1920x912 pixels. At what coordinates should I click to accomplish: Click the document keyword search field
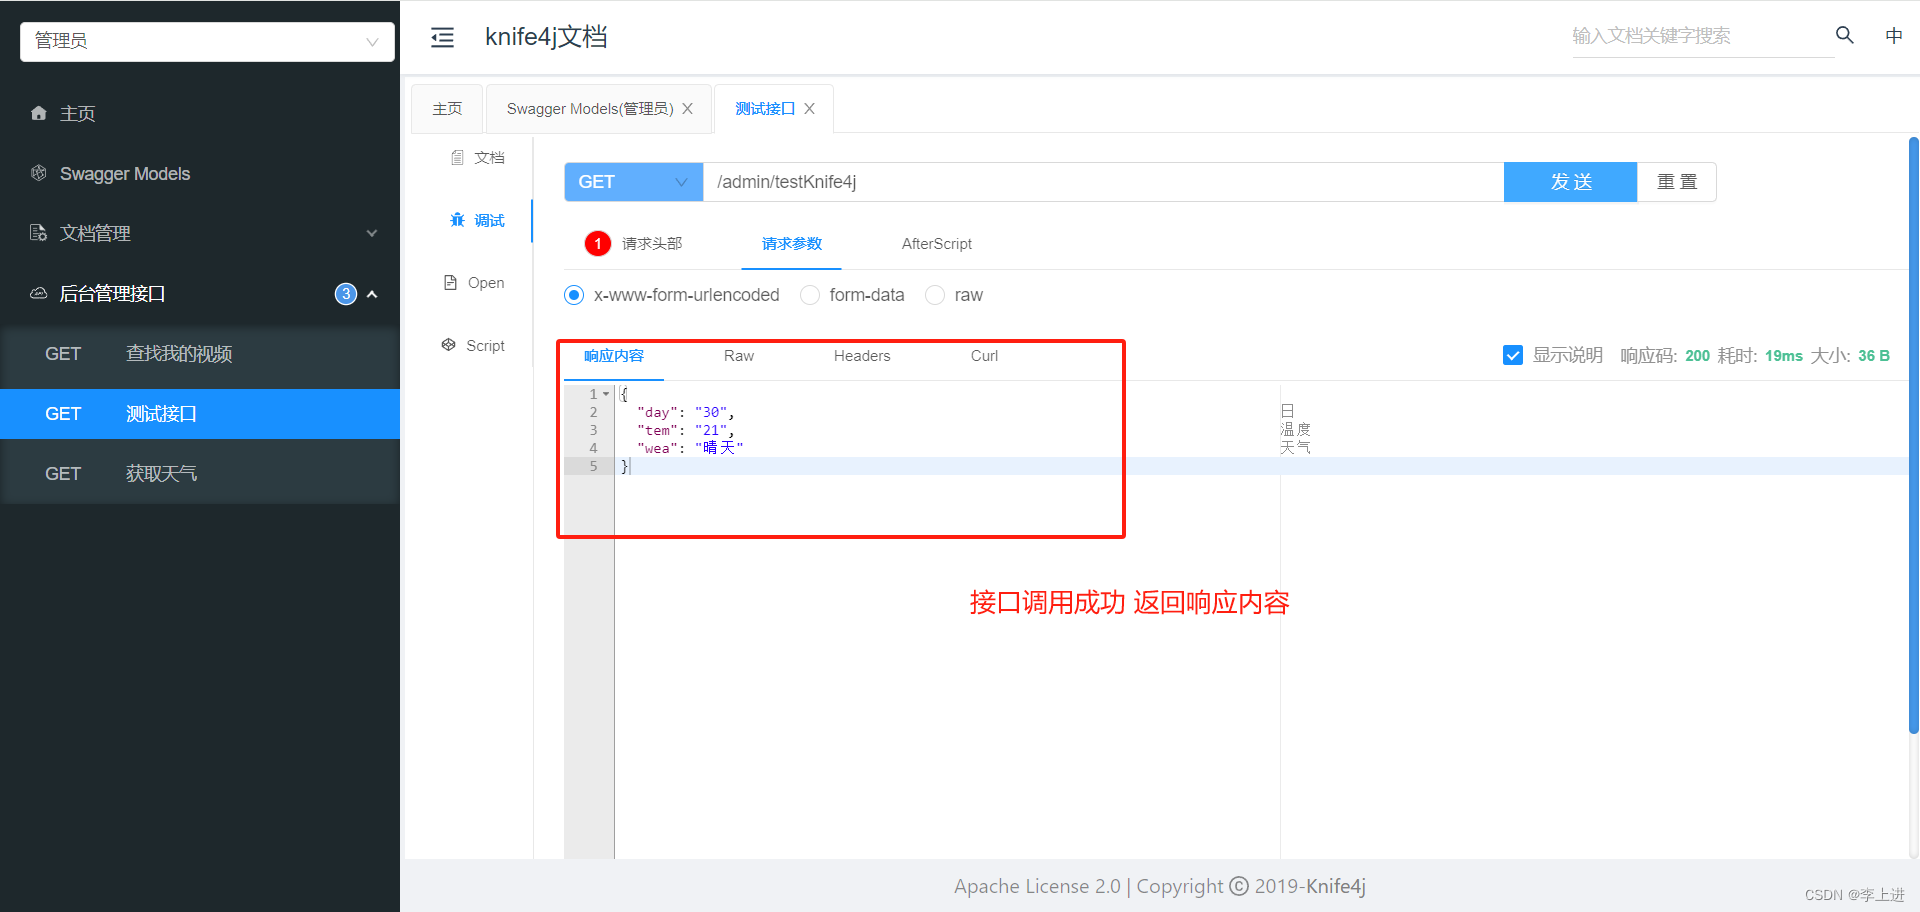[1703, 36]
